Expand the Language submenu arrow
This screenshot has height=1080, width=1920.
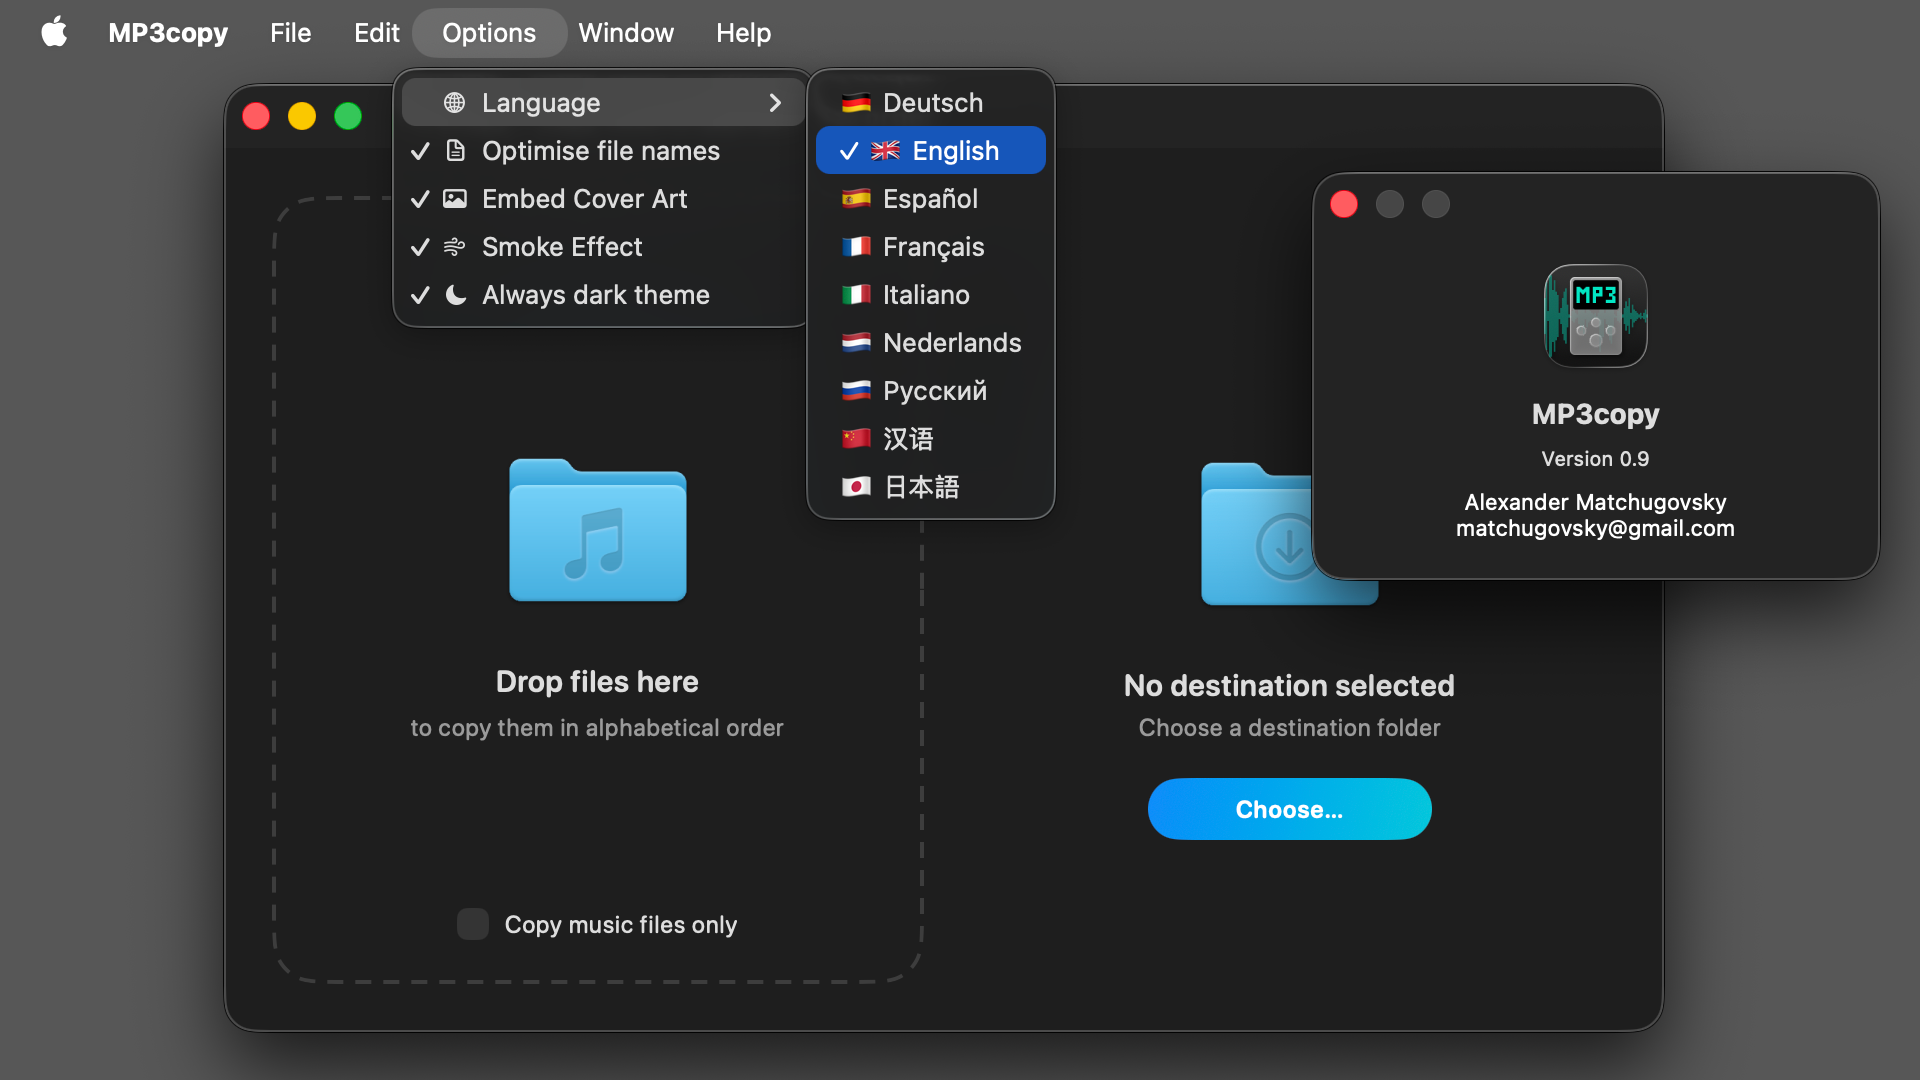point(775,103)
